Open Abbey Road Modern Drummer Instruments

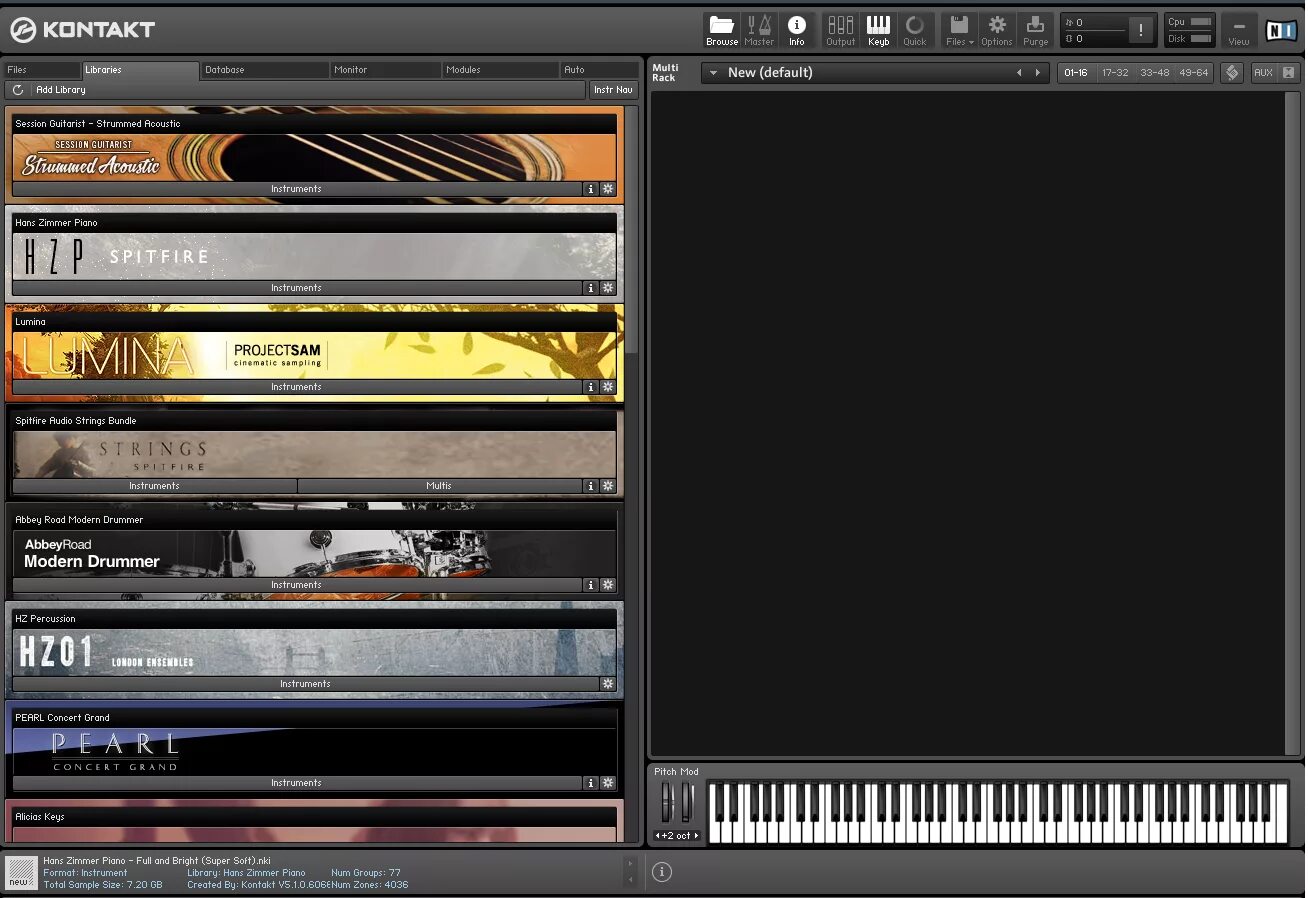(297, 585)
